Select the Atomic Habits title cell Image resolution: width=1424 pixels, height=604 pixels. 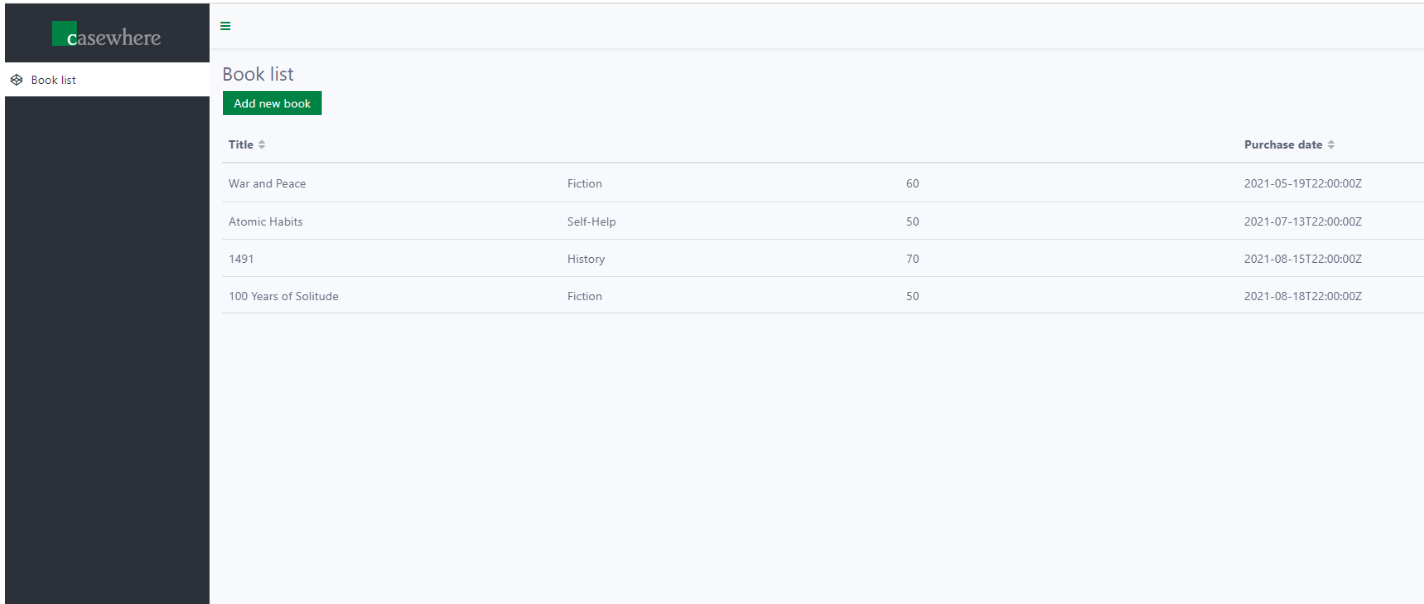[265, 222]
